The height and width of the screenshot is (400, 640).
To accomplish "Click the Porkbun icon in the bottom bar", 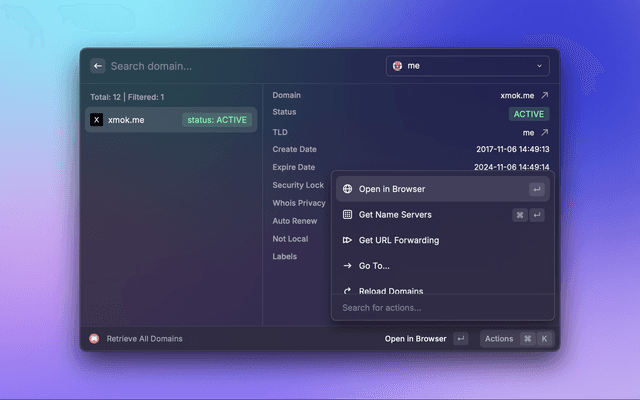I will pyautogui.click(x=95, y=339).
